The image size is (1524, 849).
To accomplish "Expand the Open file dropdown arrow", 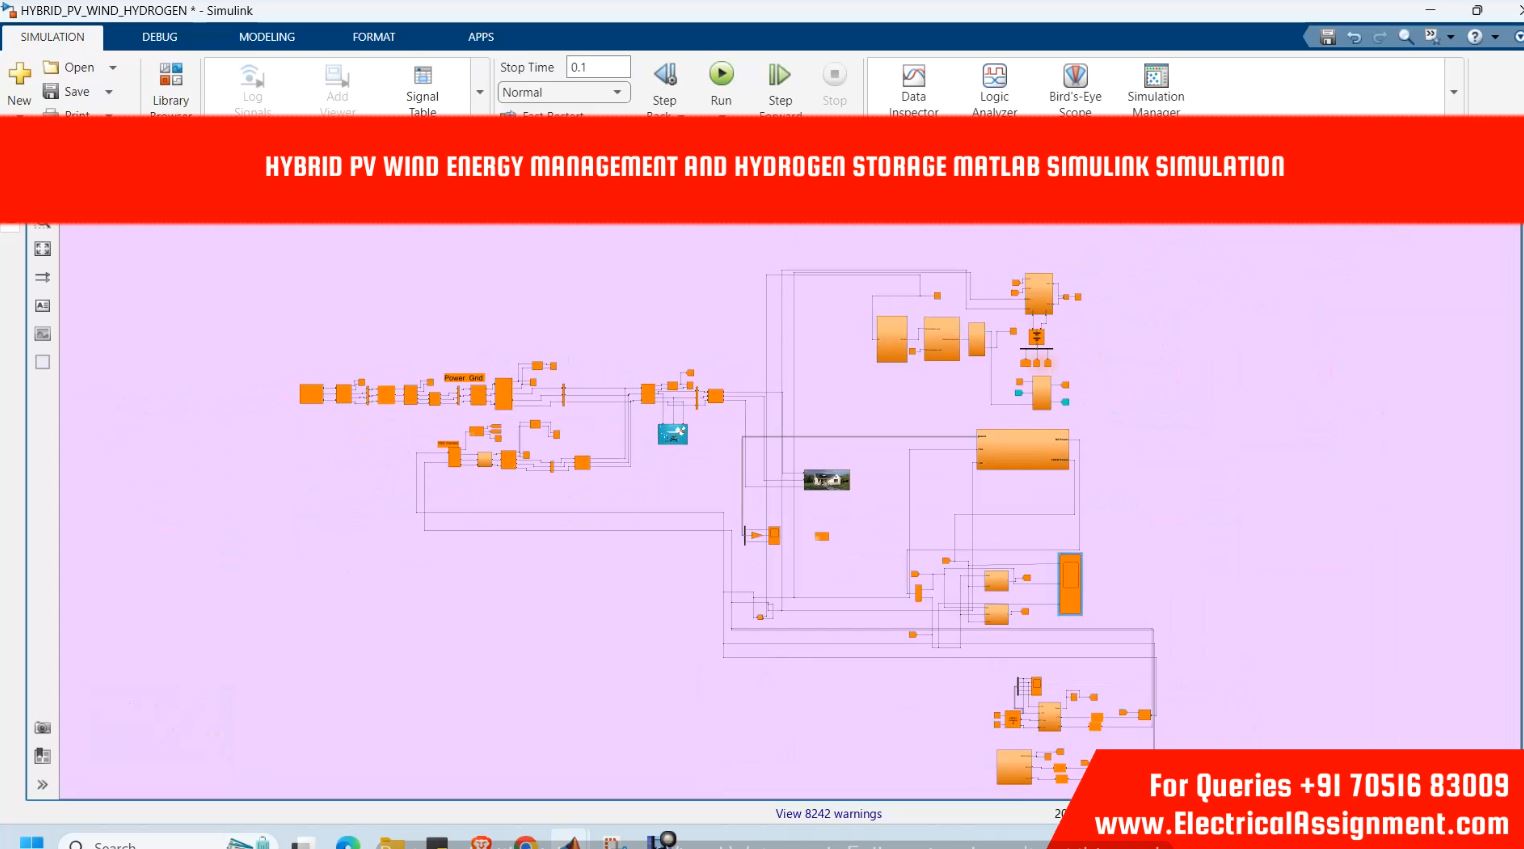I will tap(113, 68).
